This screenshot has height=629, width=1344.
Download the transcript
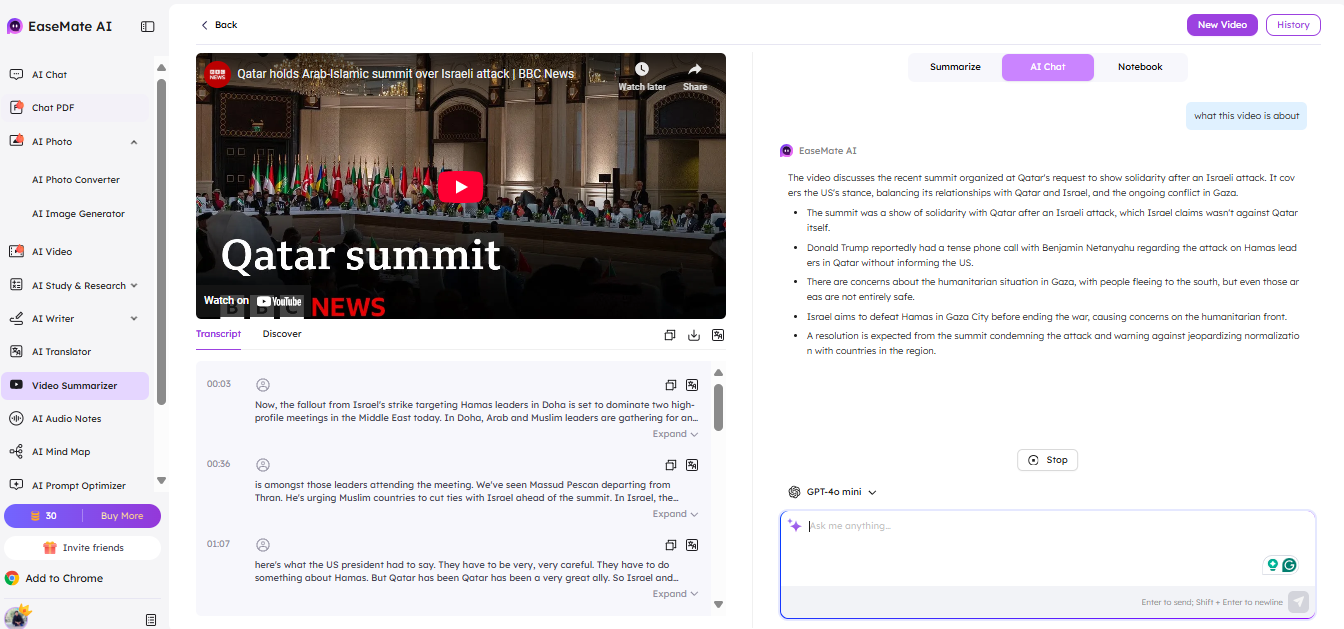(694, 335)
